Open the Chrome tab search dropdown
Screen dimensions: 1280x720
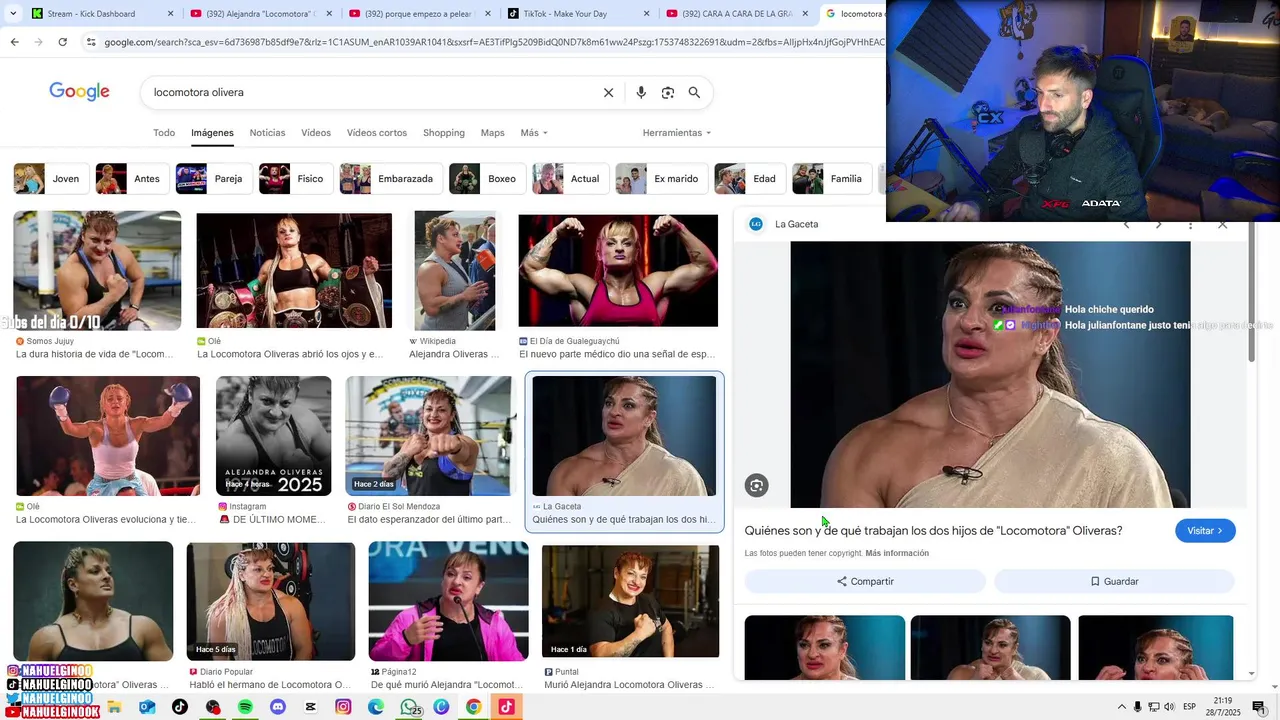click(x=13, y=13)
